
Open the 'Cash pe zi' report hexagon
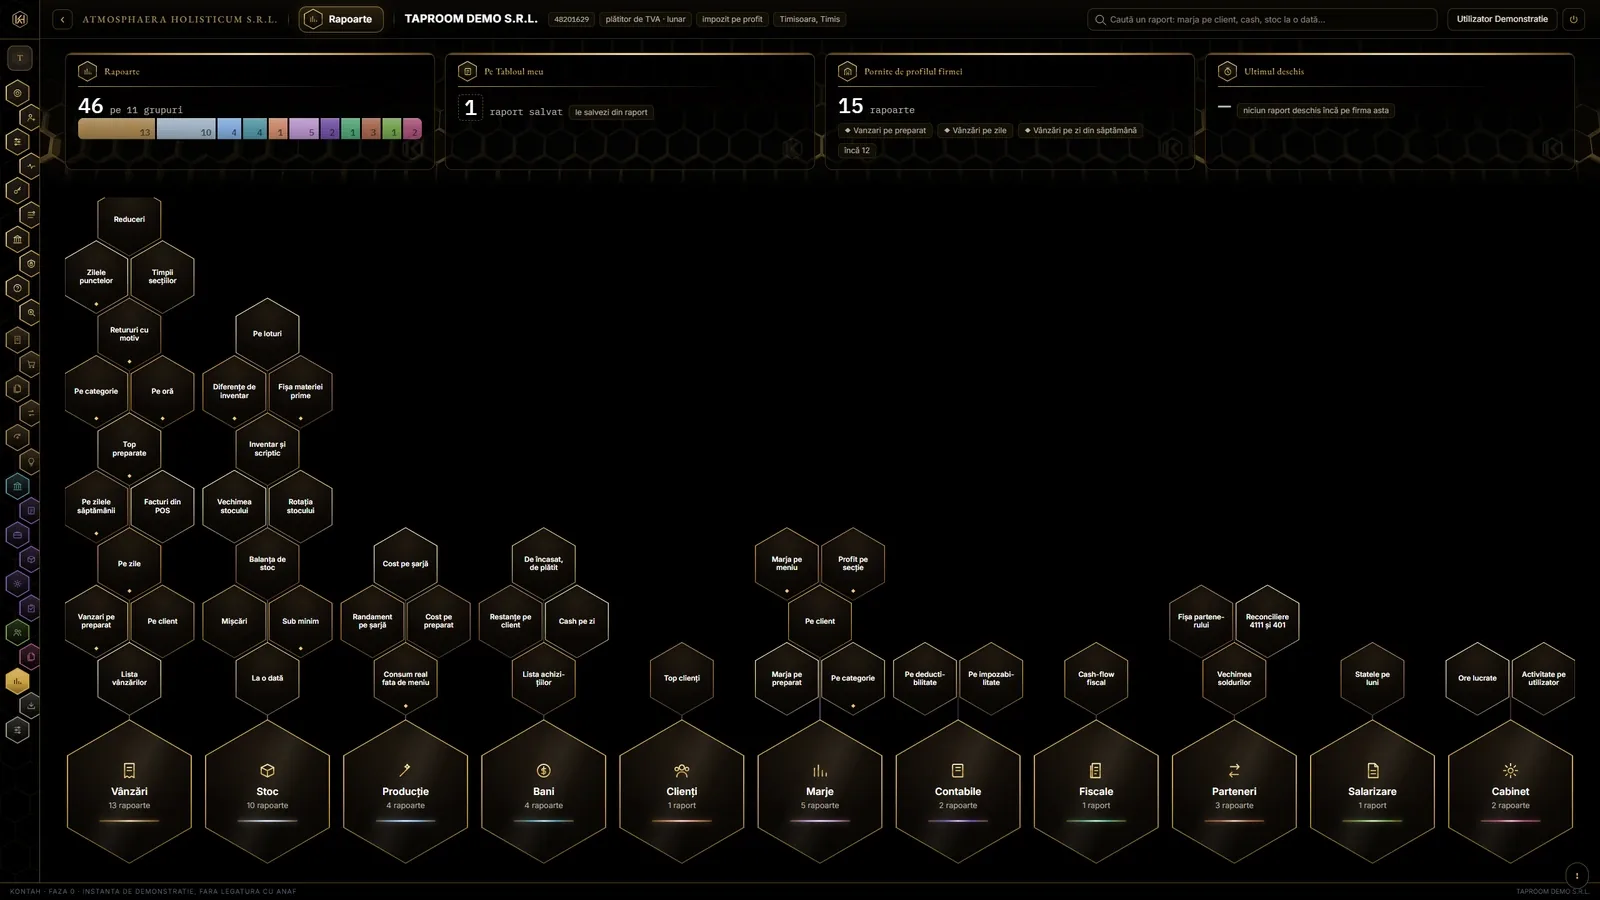coord(577,621)
